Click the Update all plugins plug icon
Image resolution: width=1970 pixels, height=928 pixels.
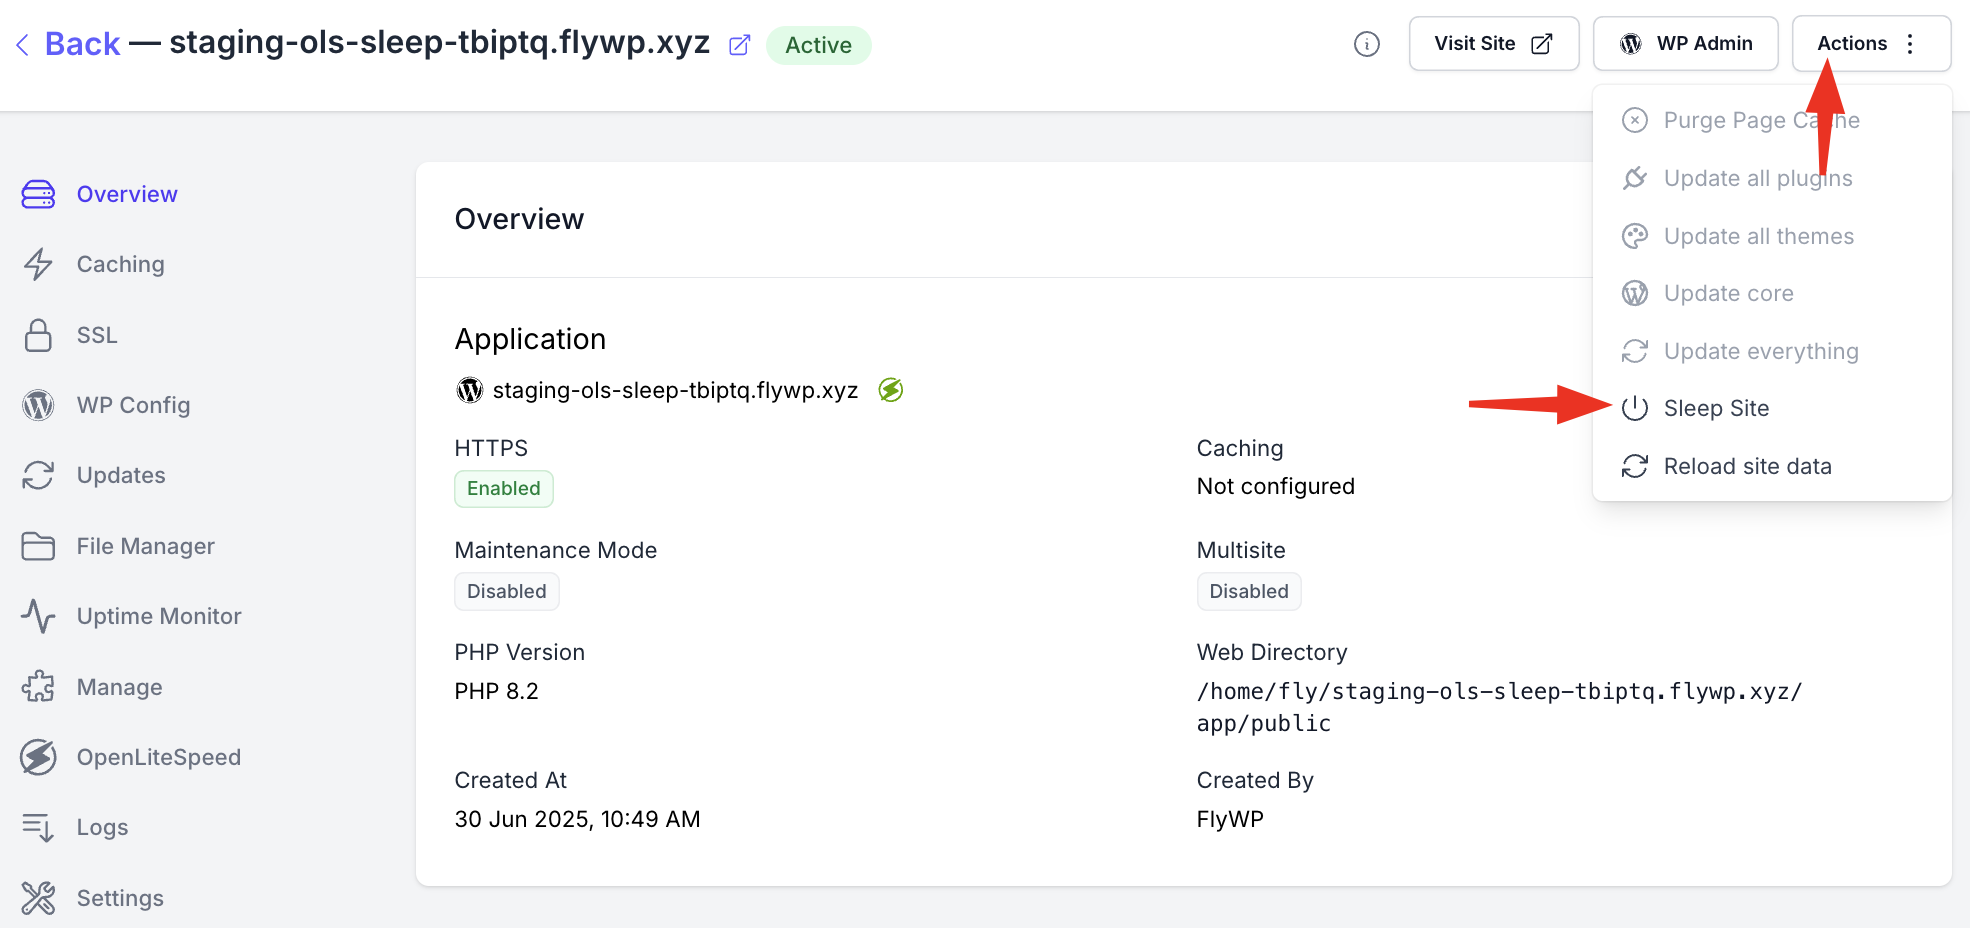[1635, 178]
